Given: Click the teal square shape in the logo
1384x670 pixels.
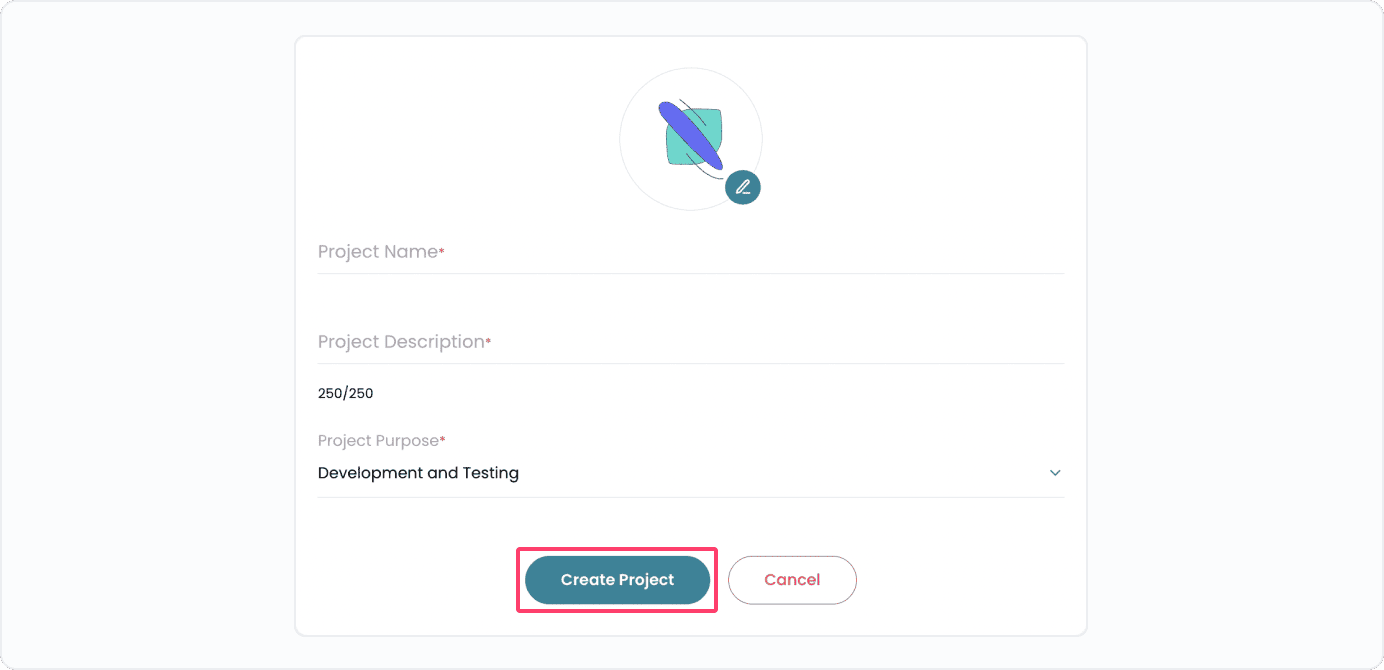Looking at the screenshot, I should (708, 124).
